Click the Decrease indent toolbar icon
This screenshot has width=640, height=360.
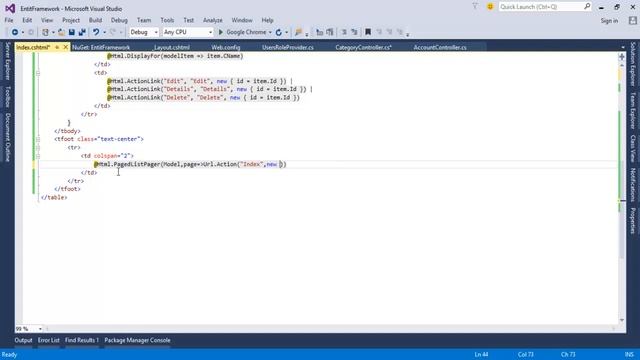pos(320,32)
